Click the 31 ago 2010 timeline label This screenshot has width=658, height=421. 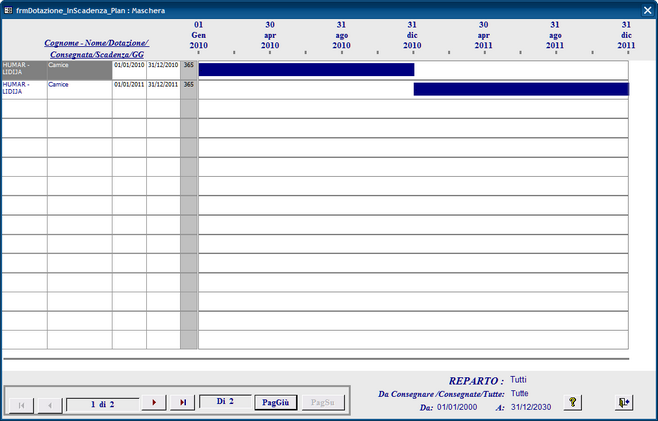click(341, 35)
